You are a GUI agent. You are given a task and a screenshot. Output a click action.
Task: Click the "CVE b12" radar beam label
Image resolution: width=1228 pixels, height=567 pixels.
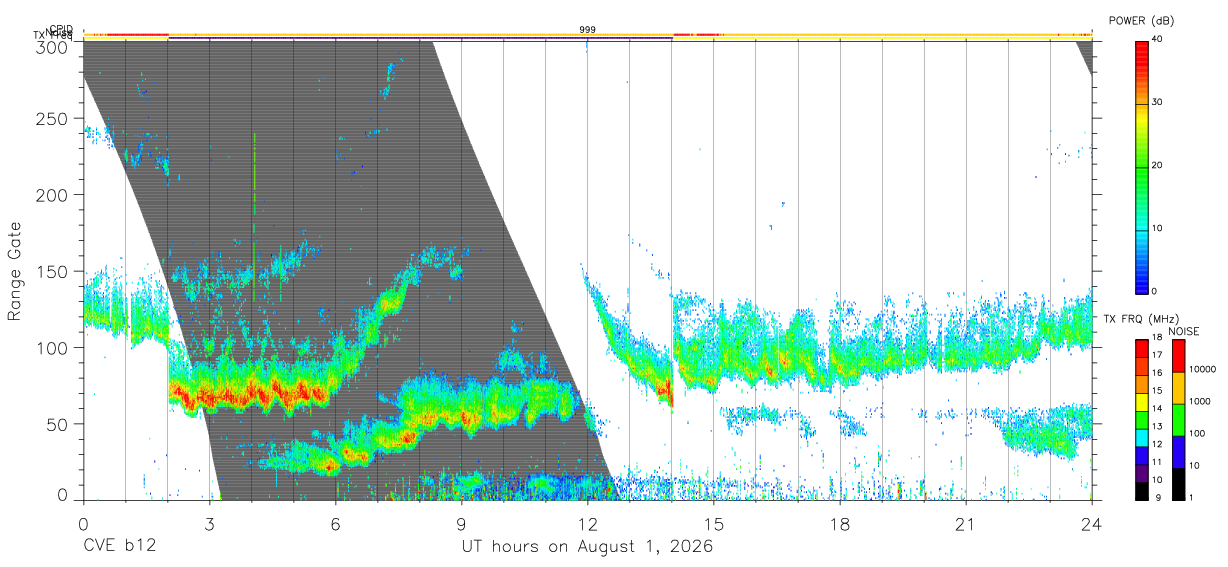click(x=119, y=547)
